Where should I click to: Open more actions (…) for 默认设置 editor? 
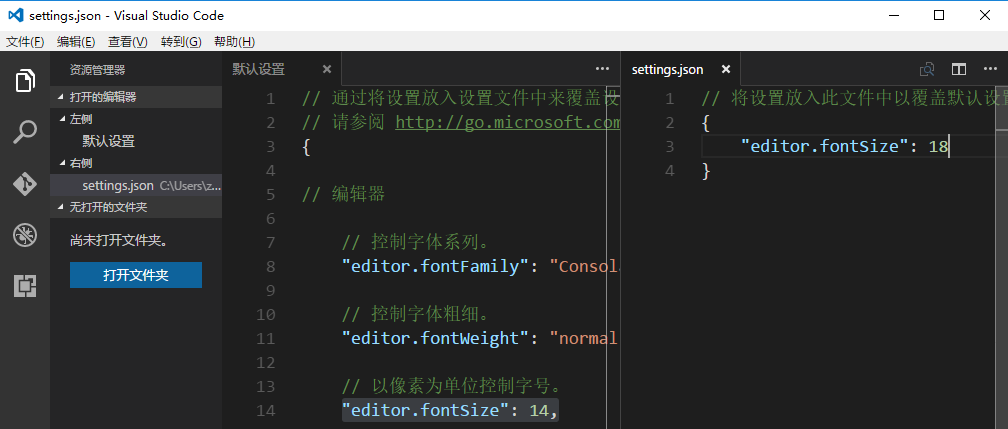pos(602,69)
